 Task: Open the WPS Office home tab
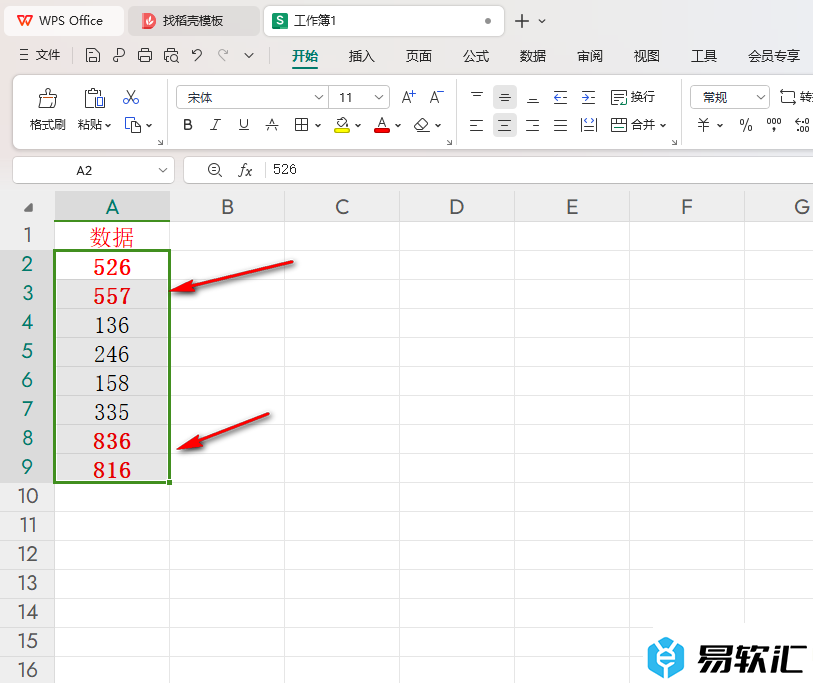click(64, 21)
